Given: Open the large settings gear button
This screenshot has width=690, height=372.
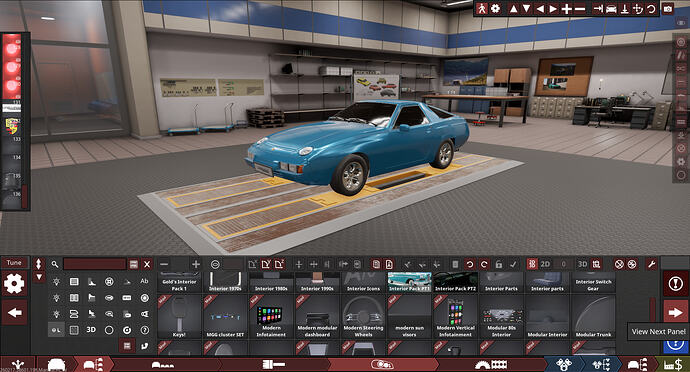Looking at the screenshot, I should (x=14, y=284).
